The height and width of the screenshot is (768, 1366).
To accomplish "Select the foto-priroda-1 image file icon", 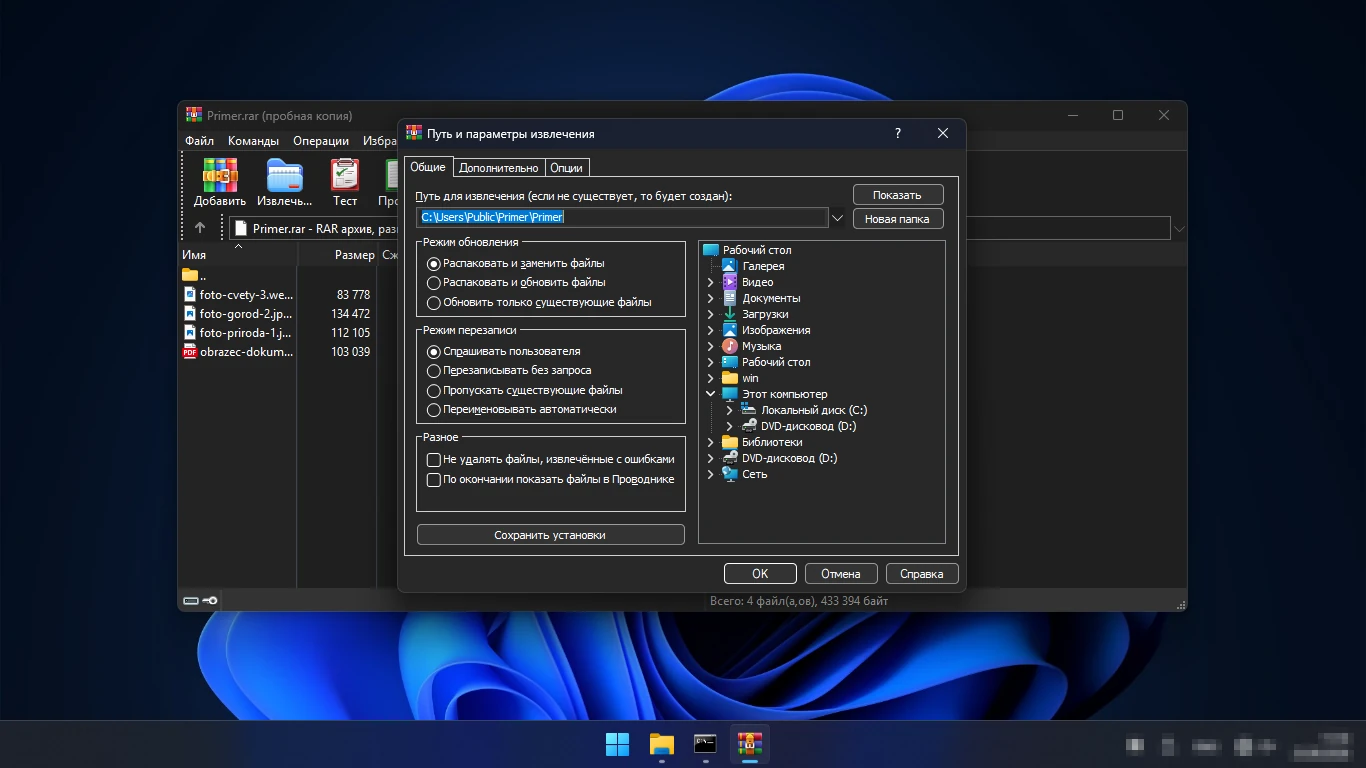I will (x=190, y=332).
